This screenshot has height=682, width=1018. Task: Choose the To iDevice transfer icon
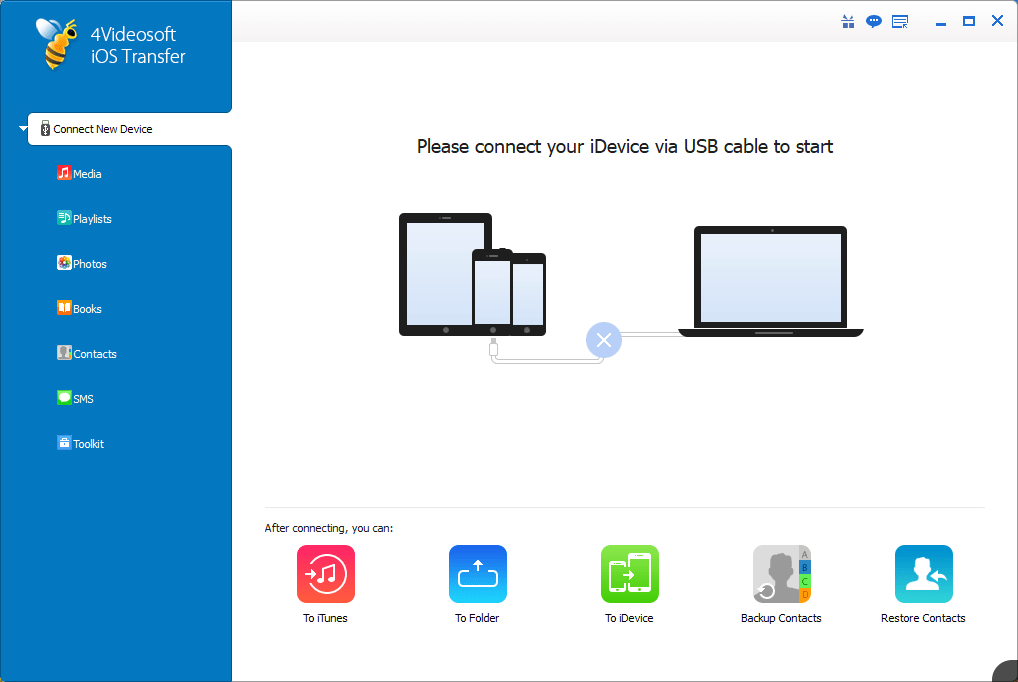click(x=629, y=574)
